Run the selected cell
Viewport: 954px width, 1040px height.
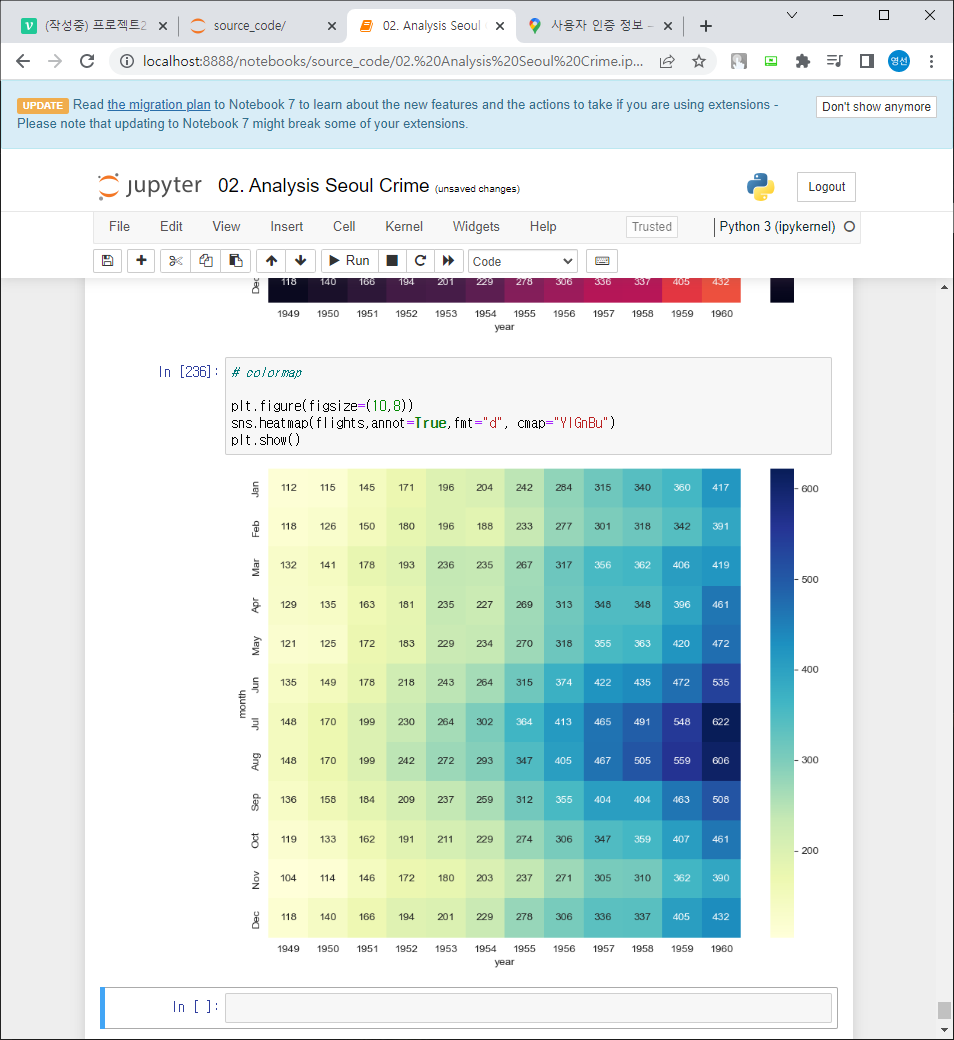coord(350,261)
